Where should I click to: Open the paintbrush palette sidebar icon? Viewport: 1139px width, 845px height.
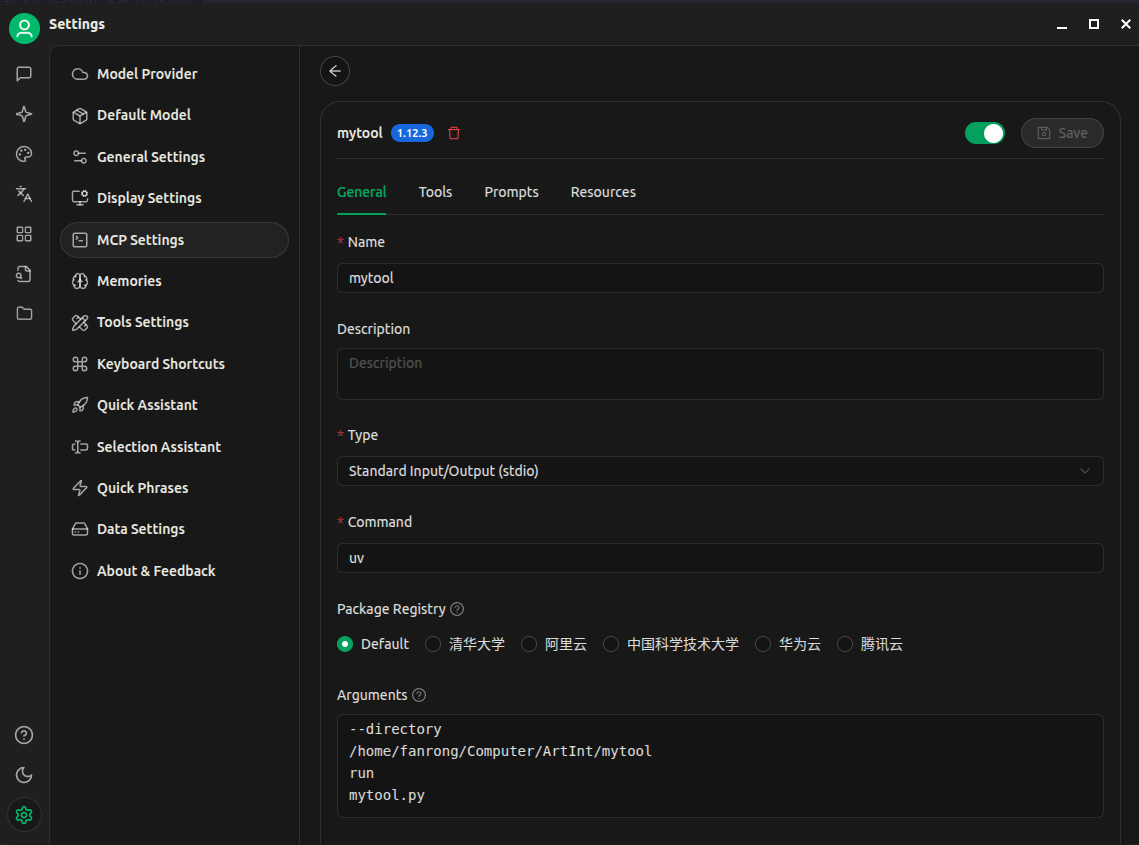(x=24, y=154)
